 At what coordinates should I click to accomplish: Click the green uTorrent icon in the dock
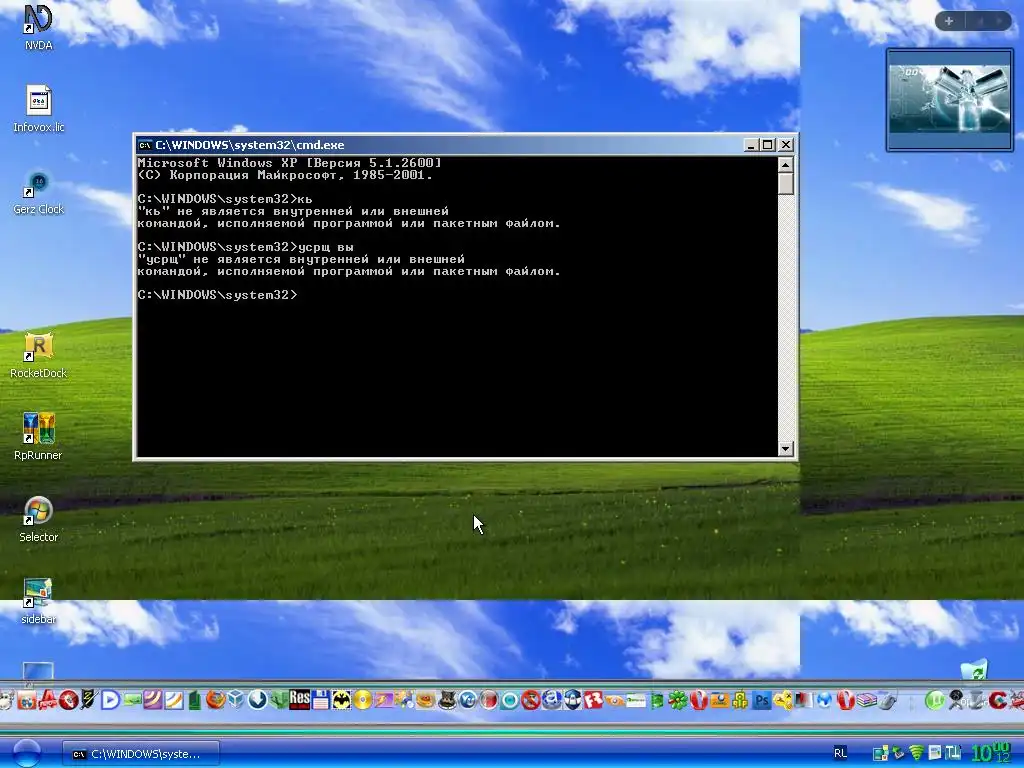[x=935, y=700]
